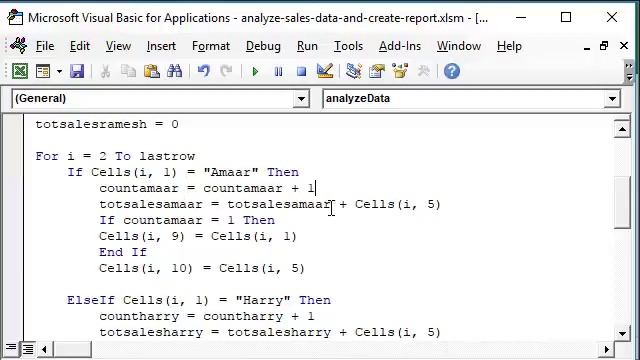Pause execution with Break icon

click(x=278, y=72)
